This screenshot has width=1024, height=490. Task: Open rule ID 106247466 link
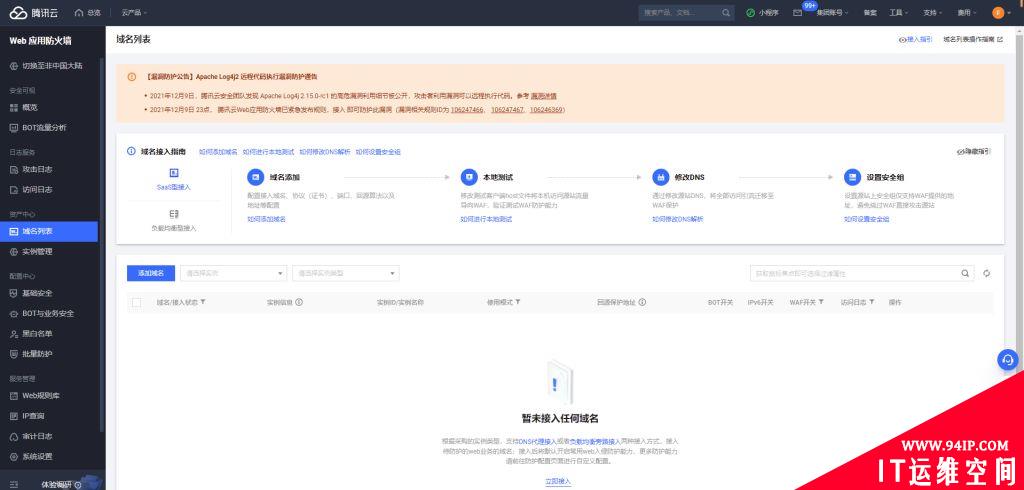click(x=467, y=110)
